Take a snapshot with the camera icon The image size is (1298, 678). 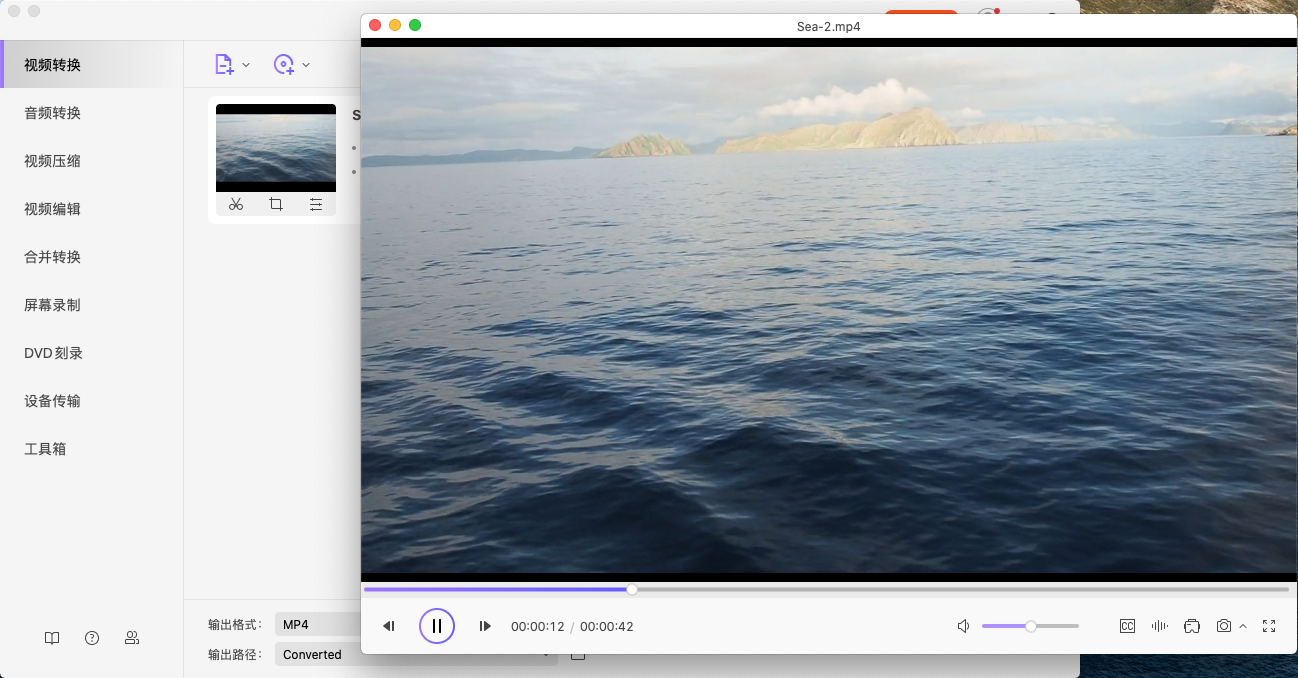point(1223,626)
